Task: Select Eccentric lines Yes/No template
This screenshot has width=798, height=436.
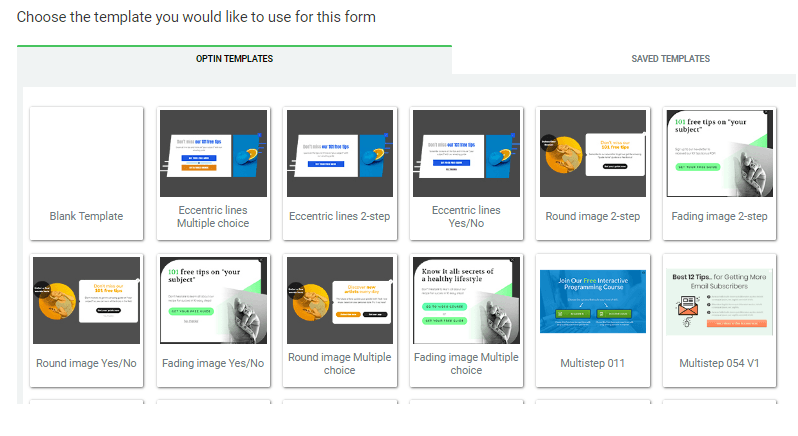Action: tap(466, 153)
